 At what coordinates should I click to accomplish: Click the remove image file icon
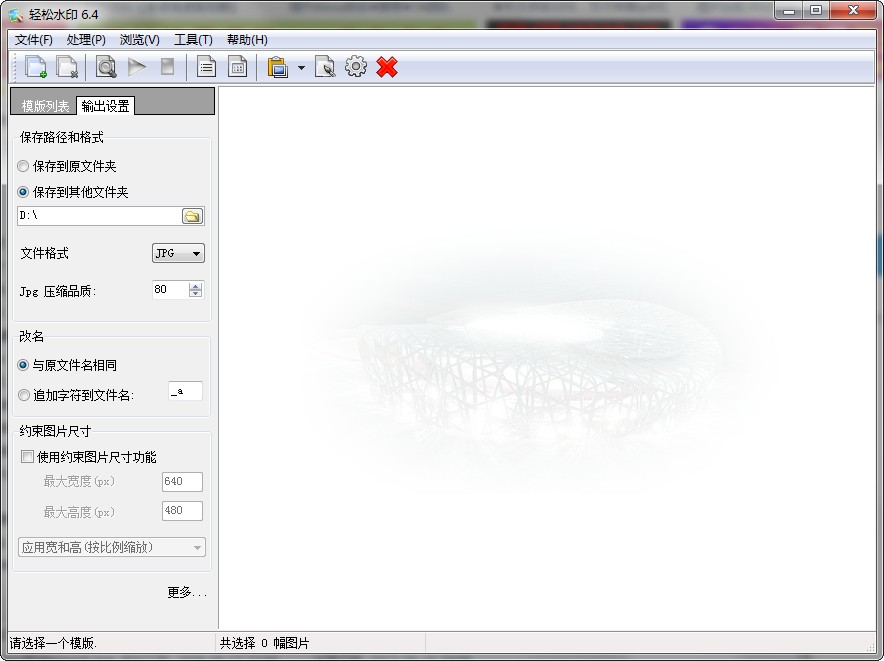tap(67, 67)
